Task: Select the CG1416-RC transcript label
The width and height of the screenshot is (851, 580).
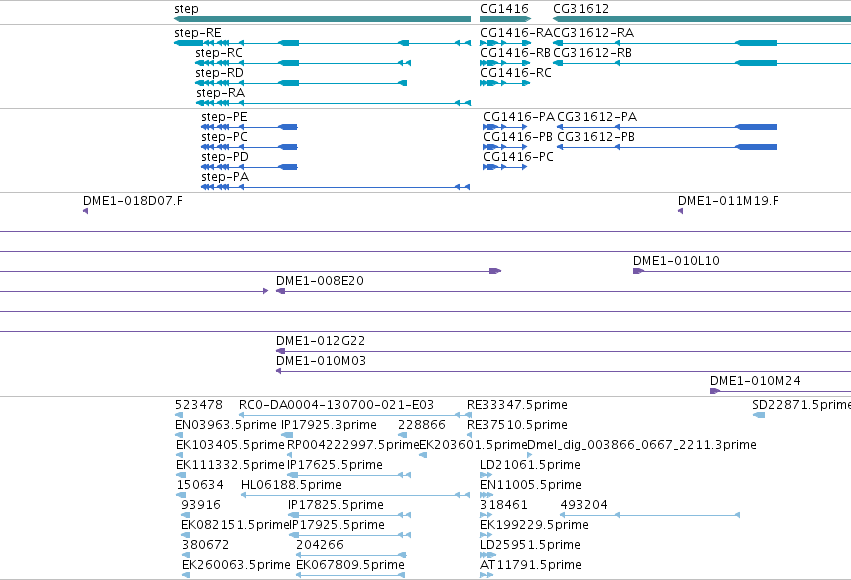Action: tap(516, 73)
